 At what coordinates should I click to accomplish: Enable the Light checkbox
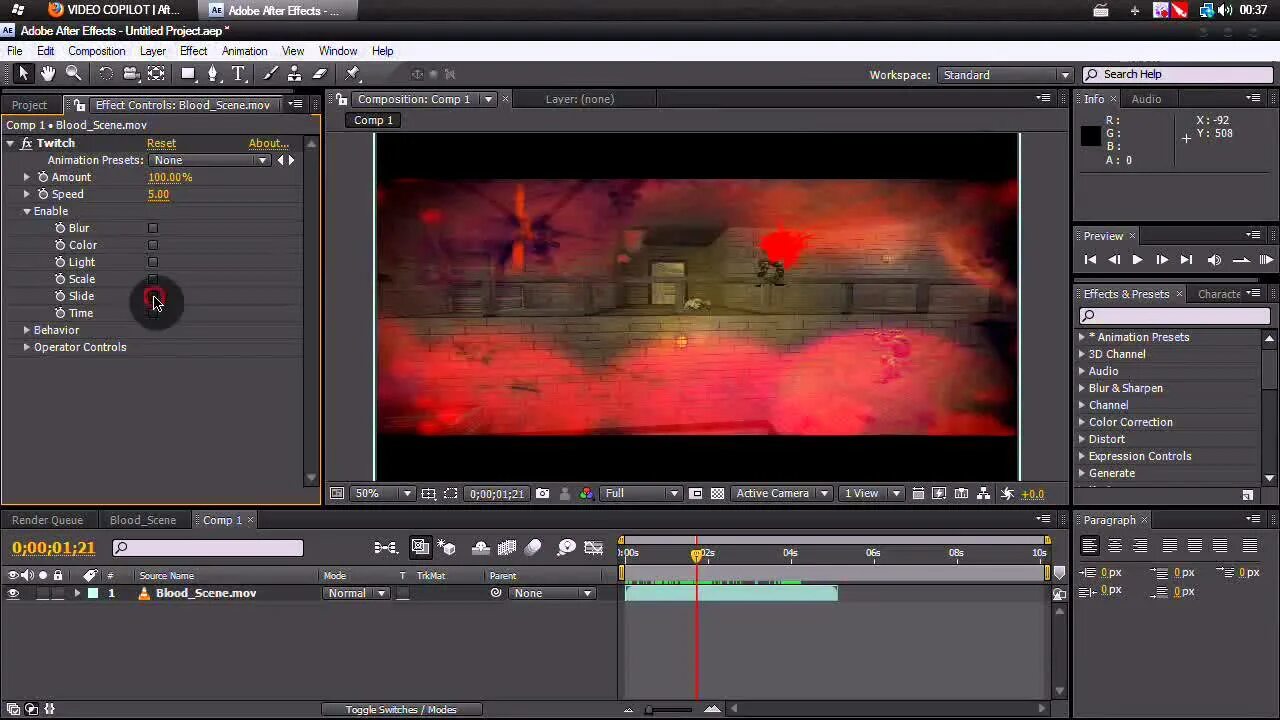(x=153, y=262)
